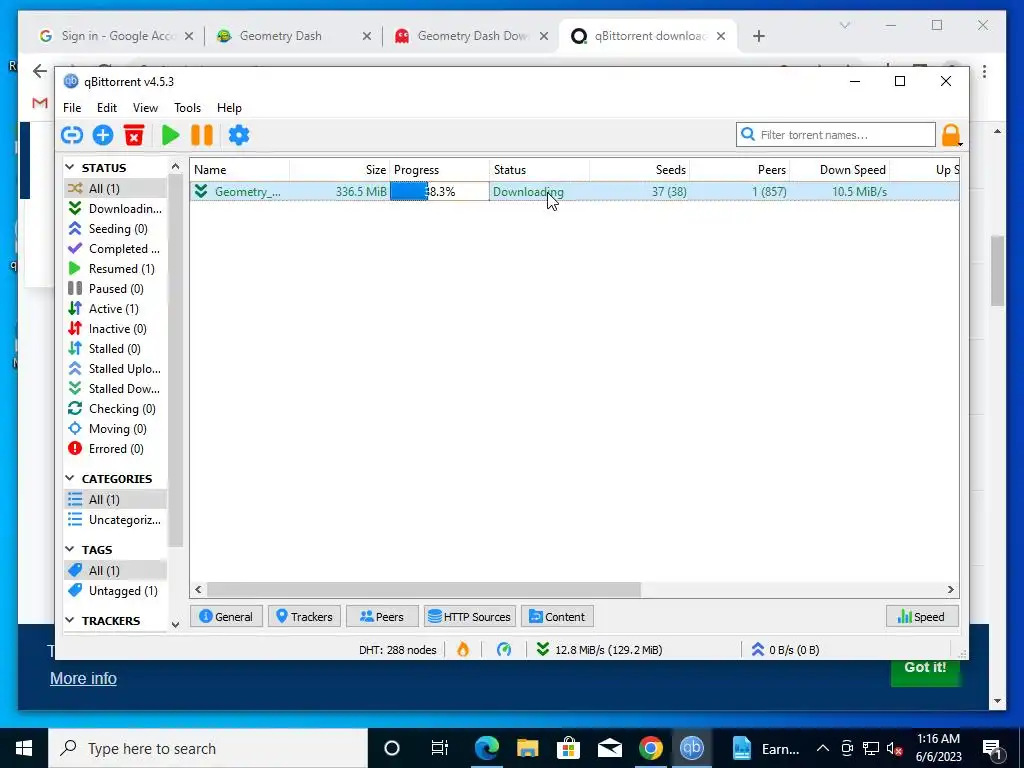Sort torrents by Seeds column
The image size is (1024, 768).
pos(639,170)
